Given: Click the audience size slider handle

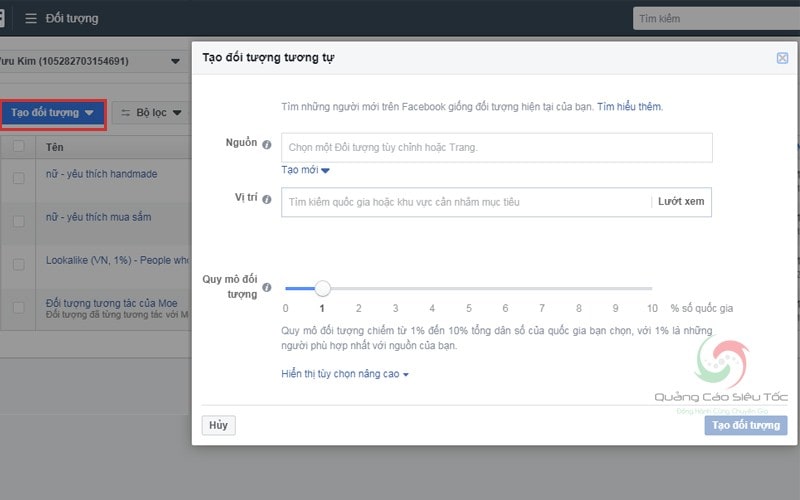Looking at the screenshot, I should 322,288.
